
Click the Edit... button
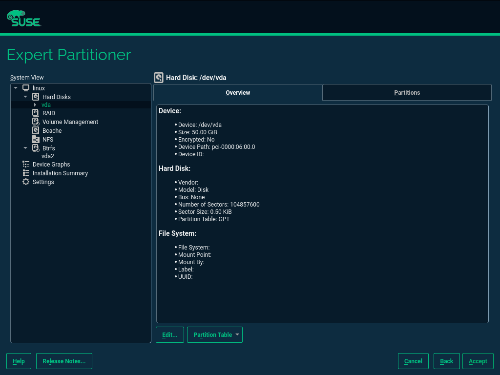click(x=170, y=335)
